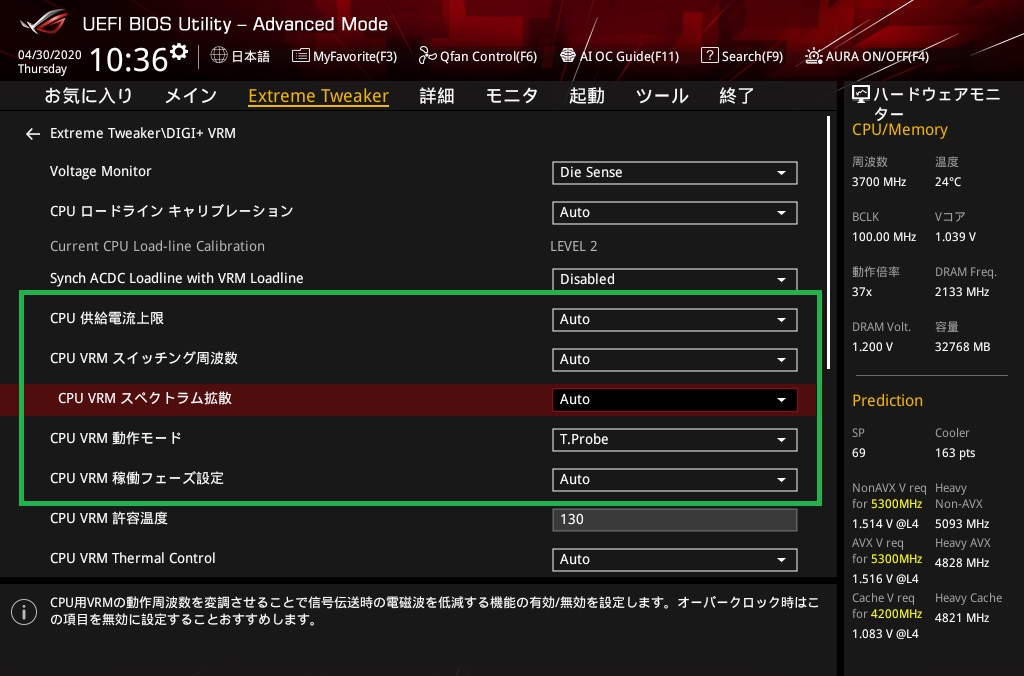Screen dimensions: 1024x676
Task: Open the ツール tab
Action: [662, 95]
